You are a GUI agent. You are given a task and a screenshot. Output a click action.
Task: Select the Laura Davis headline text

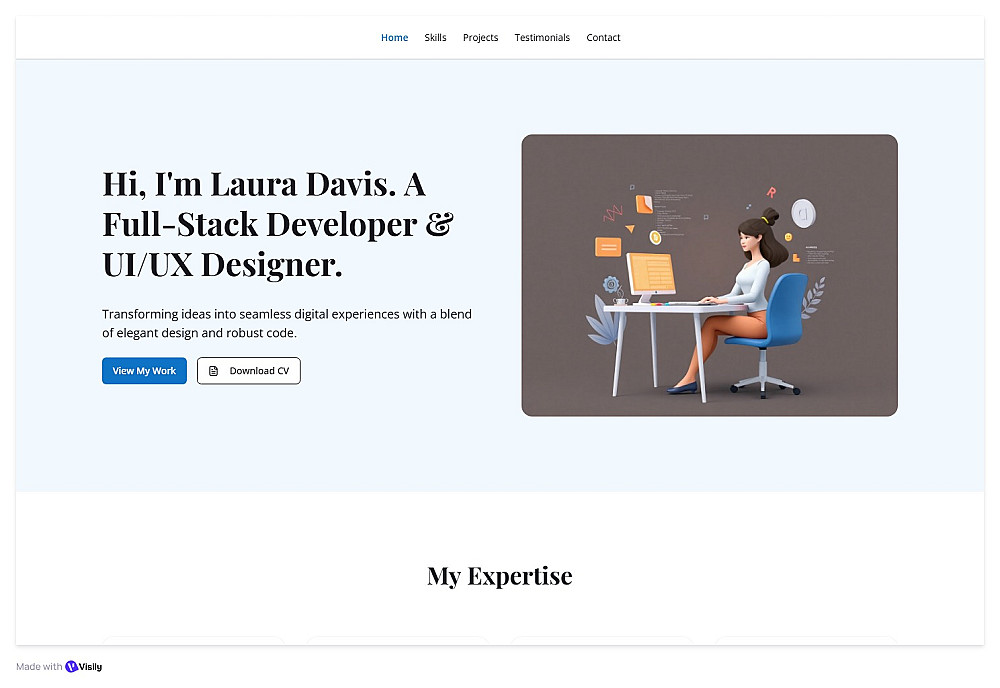coord(277,224)
